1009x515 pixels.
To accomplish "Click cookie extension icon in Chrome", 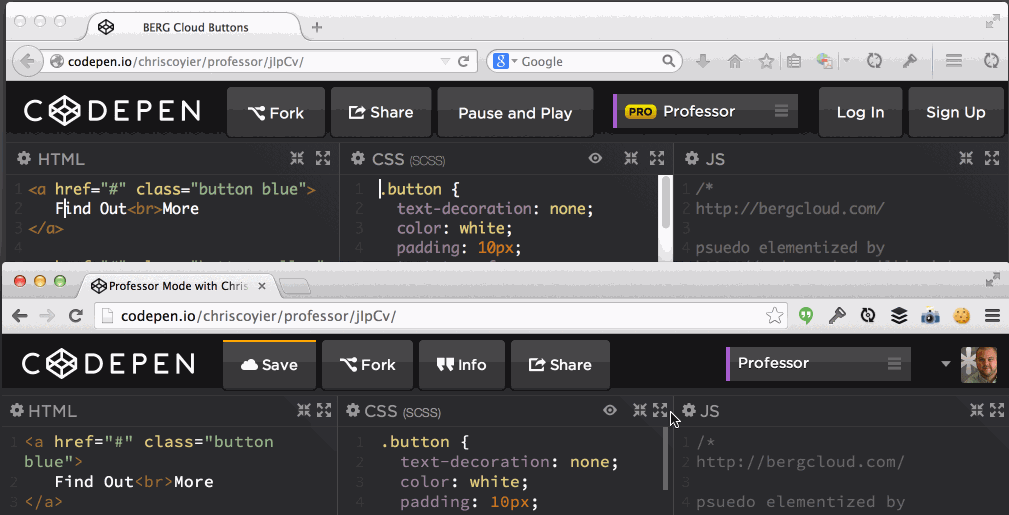I will click(961, 315).
